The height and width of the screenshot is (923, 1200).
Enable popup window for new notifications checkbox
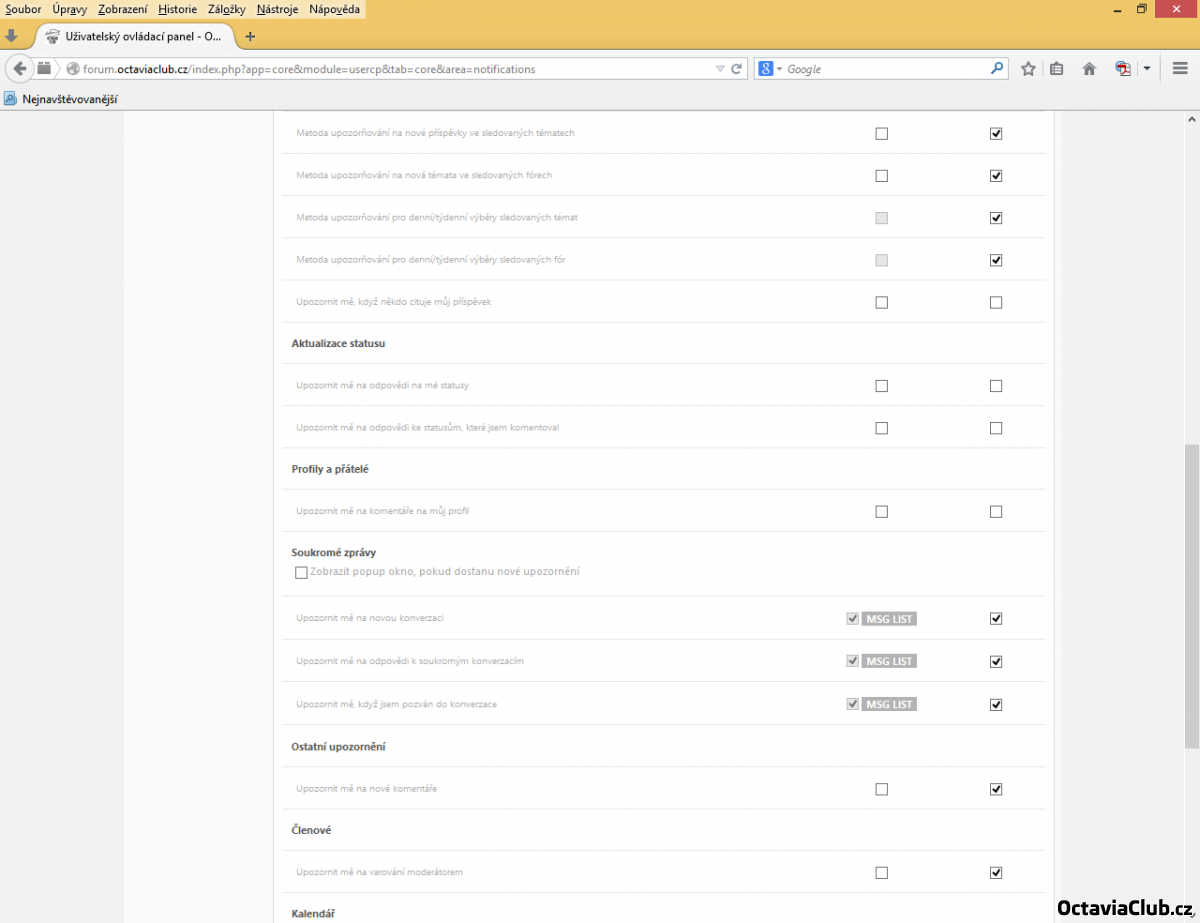click(301, 573)
